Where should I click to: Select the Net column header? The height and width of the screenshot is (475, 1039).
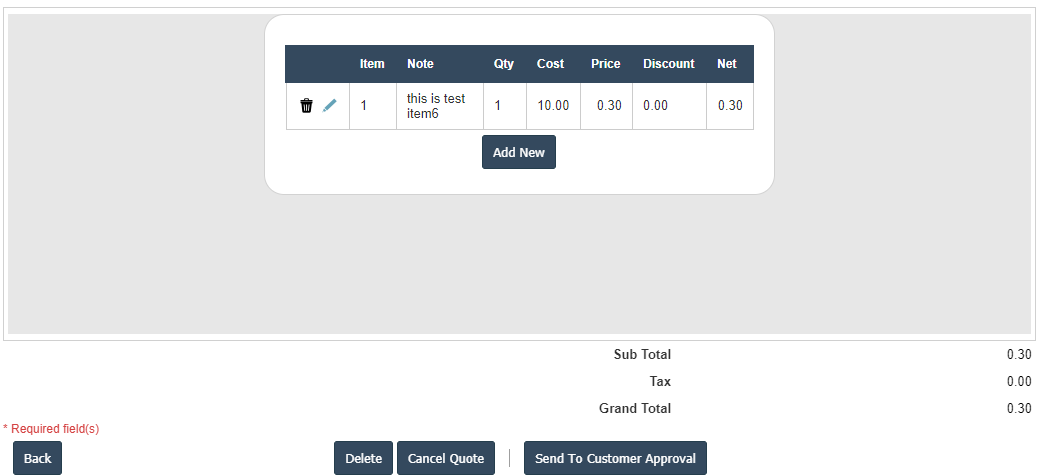[x=727, y=64]
